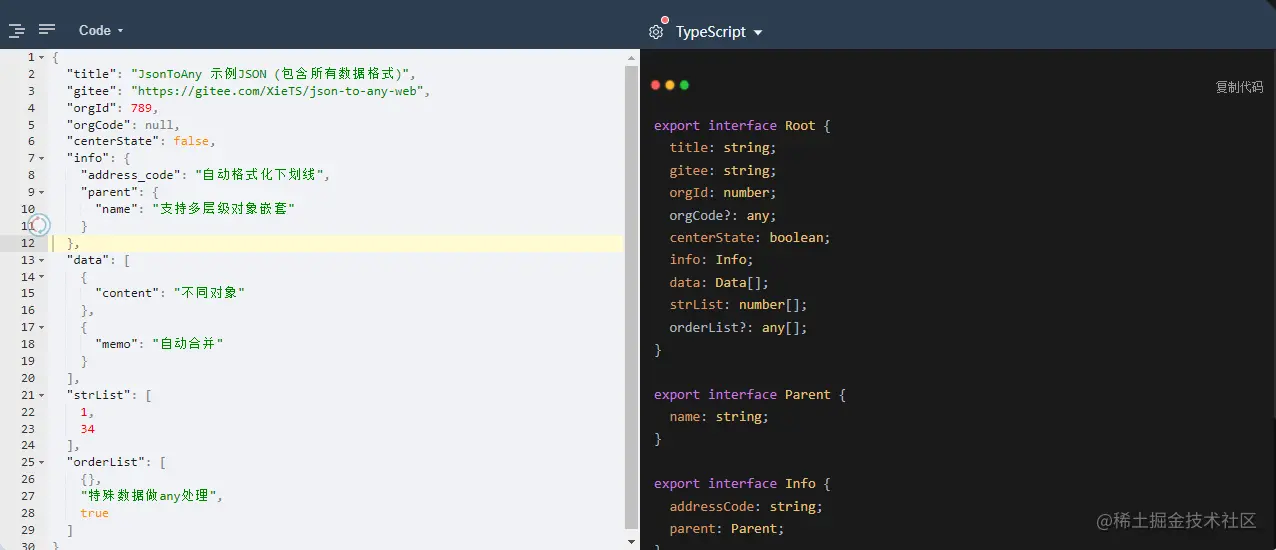This screenshot has width=1276, height=550.
Task: Click the "address_code" key
Action: (131, 175)
